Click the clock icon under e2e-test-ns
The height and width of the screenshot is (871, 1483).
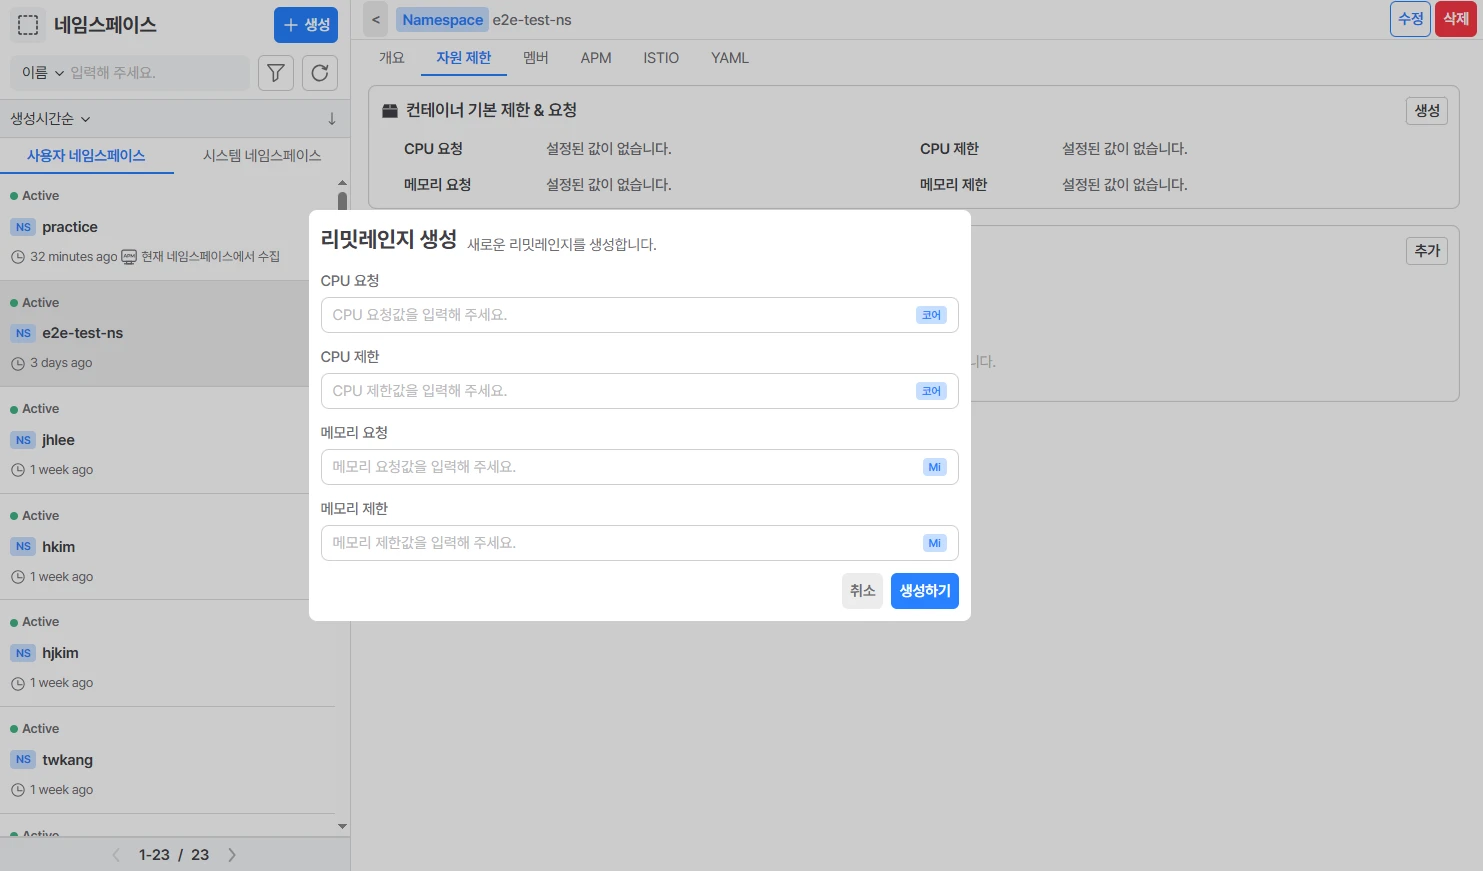point(18,364)
